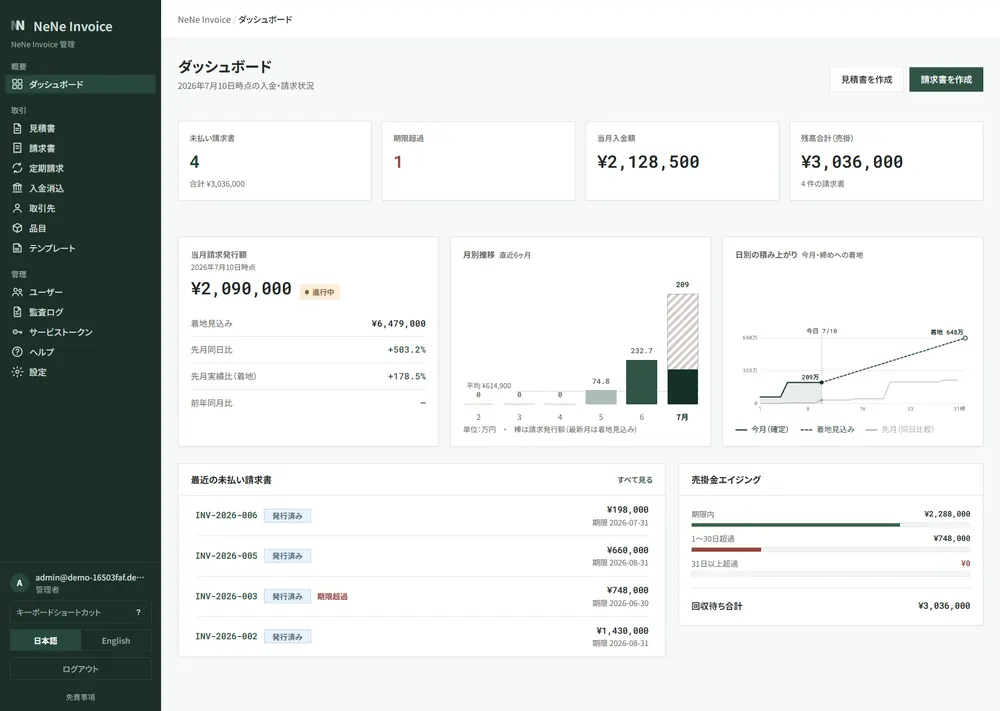The image size is (1000, 711).
Task: Click the テンプレート file icon
Action: [17, 248]
